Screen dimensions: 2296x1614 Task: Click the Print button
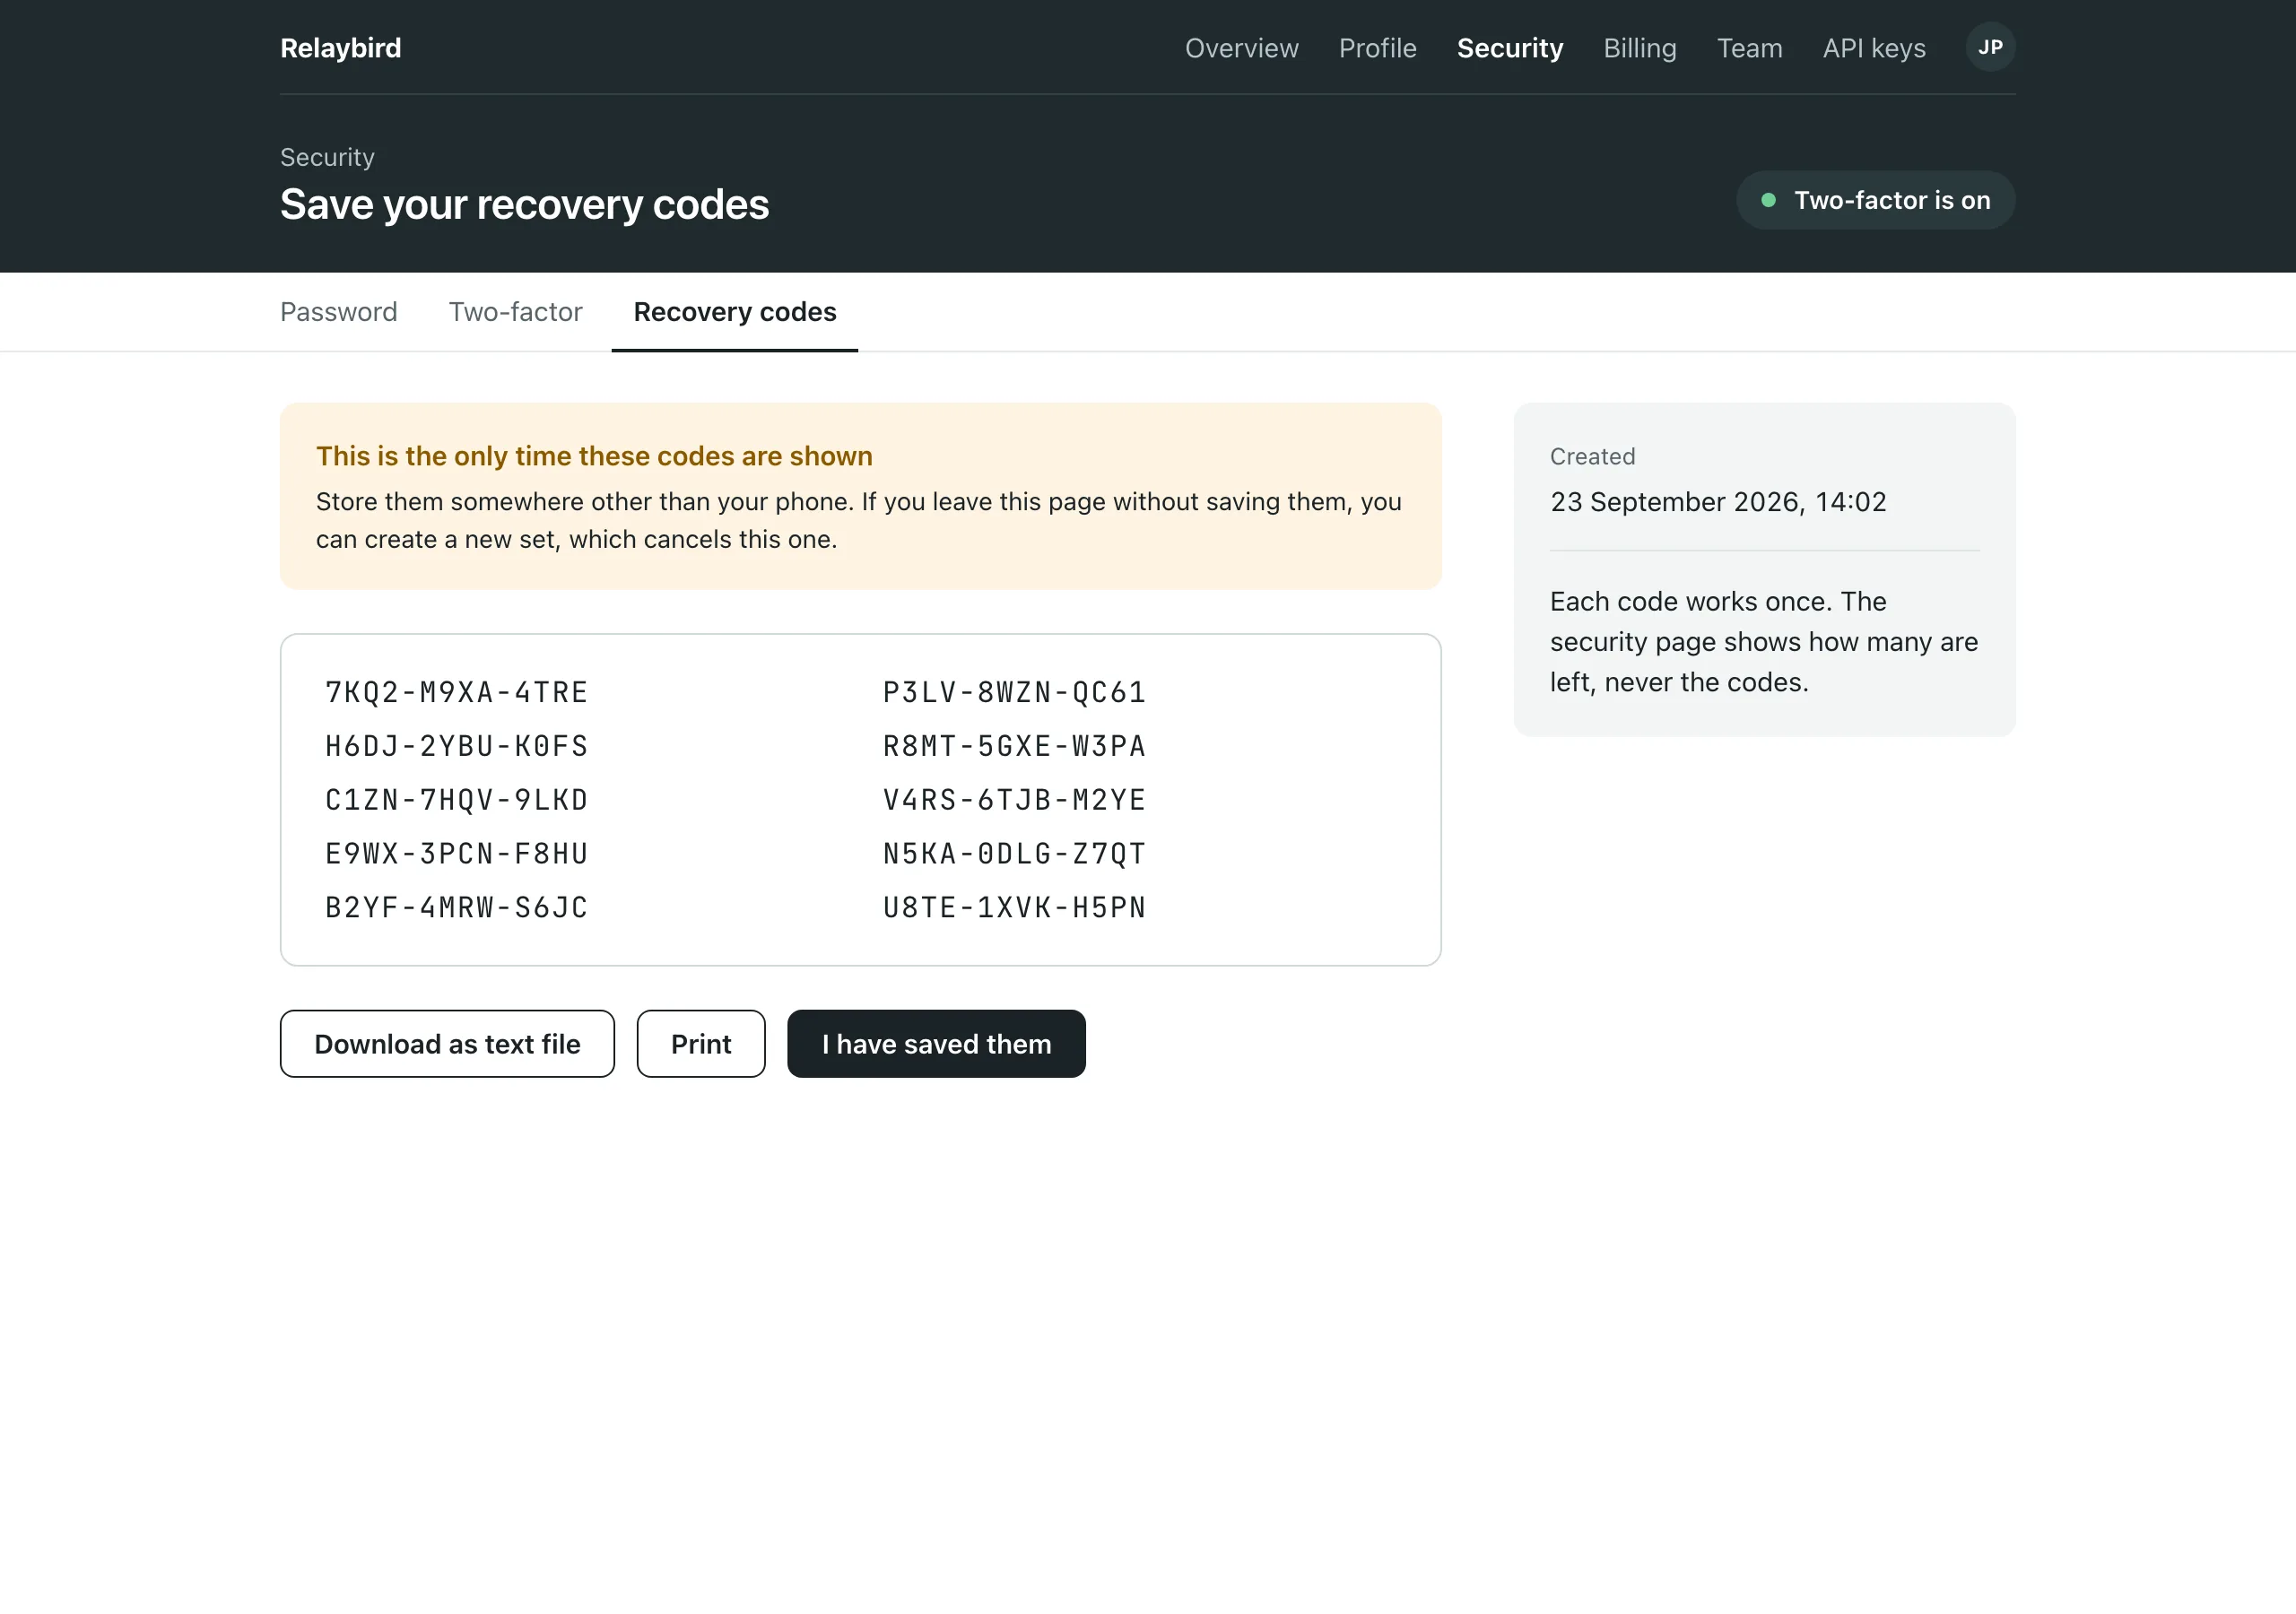pyautogui.click(x=701, y=1043)
